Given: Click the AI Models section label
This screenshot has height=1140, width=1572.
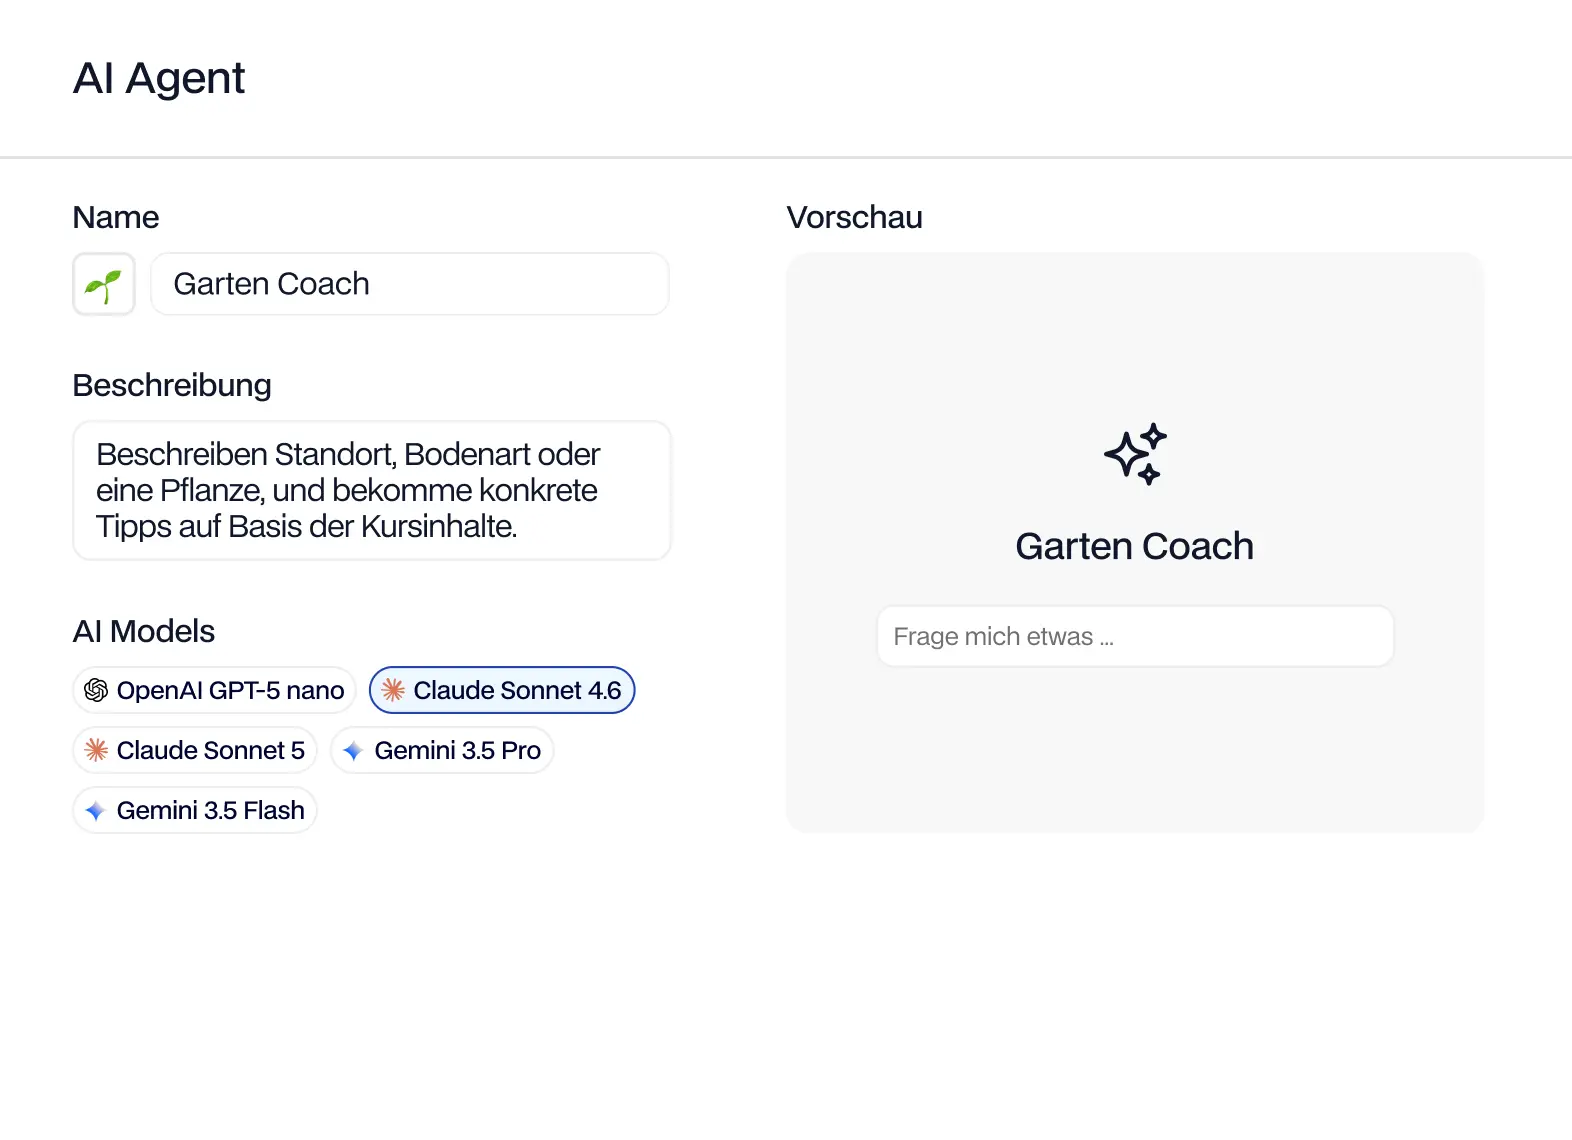Looking at the screenshot, I should tap(144, 631).
